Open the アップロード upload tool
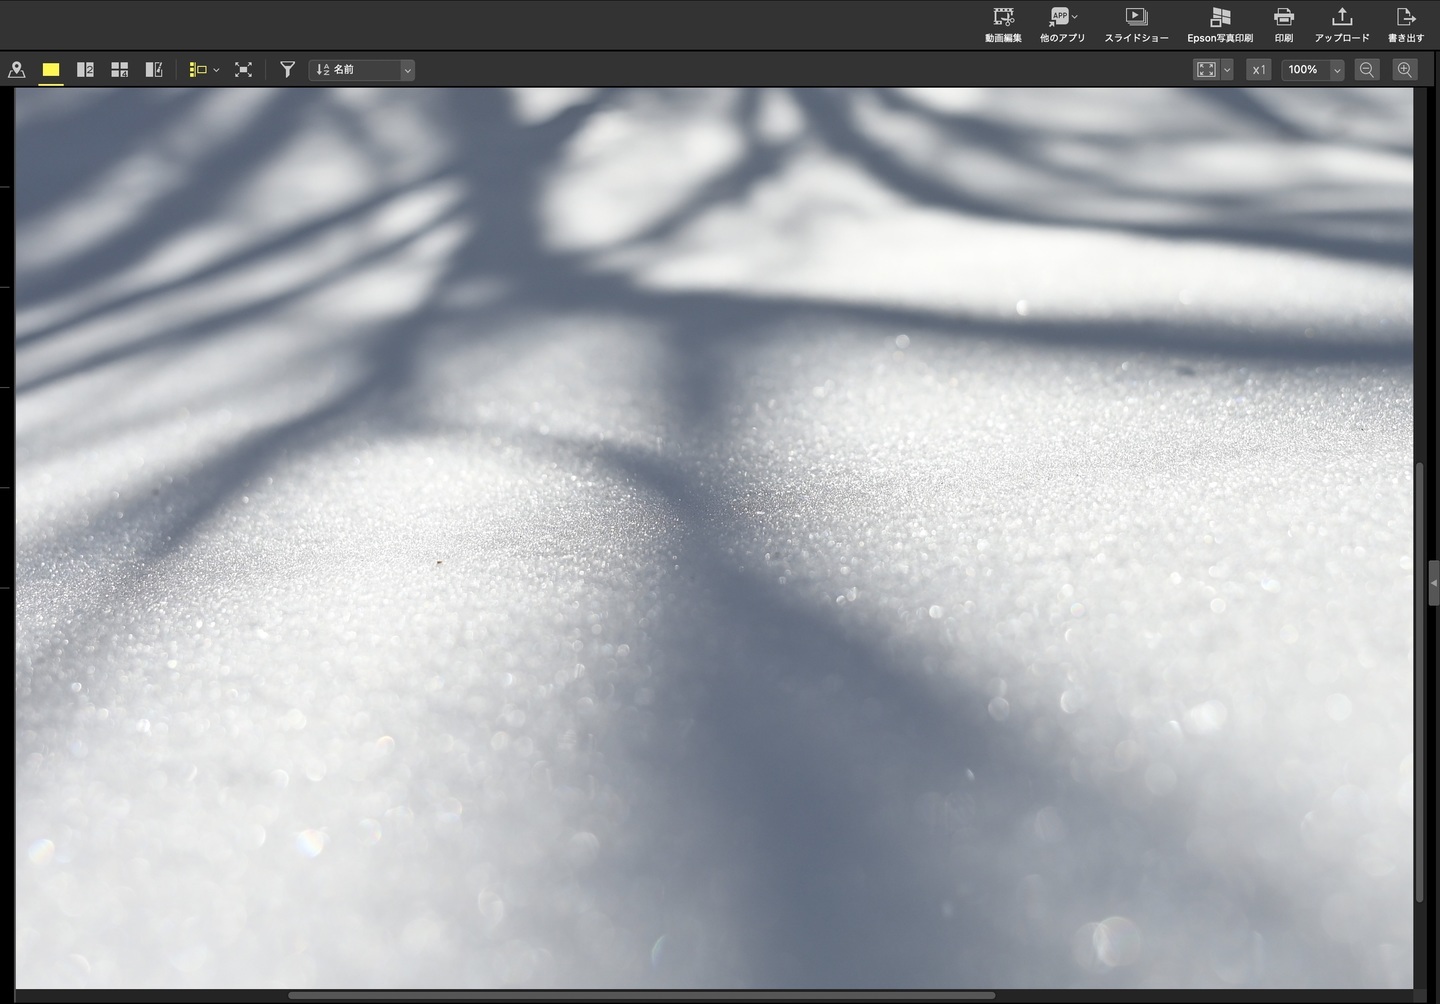1440x1004 pixels. (1341, 25)
